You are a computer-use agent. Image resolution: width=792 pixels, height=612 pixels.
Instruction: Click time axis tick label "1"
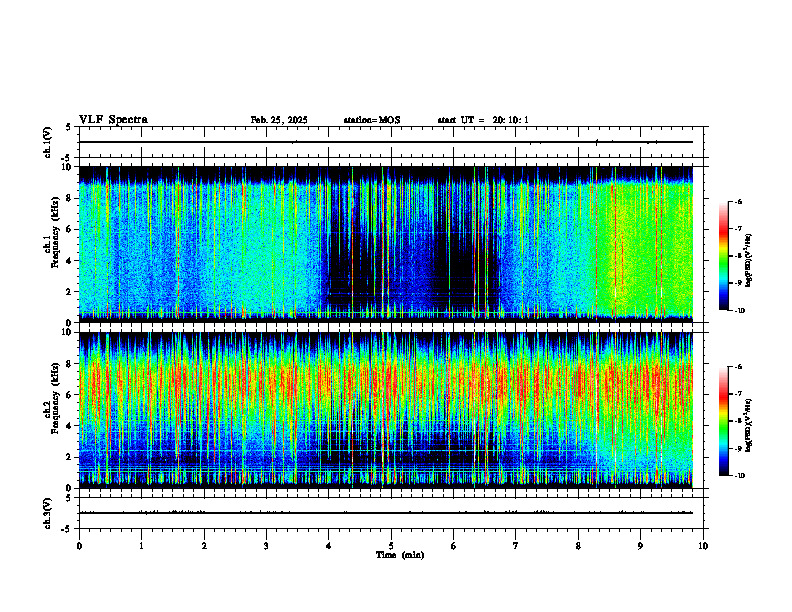(141, 546)
